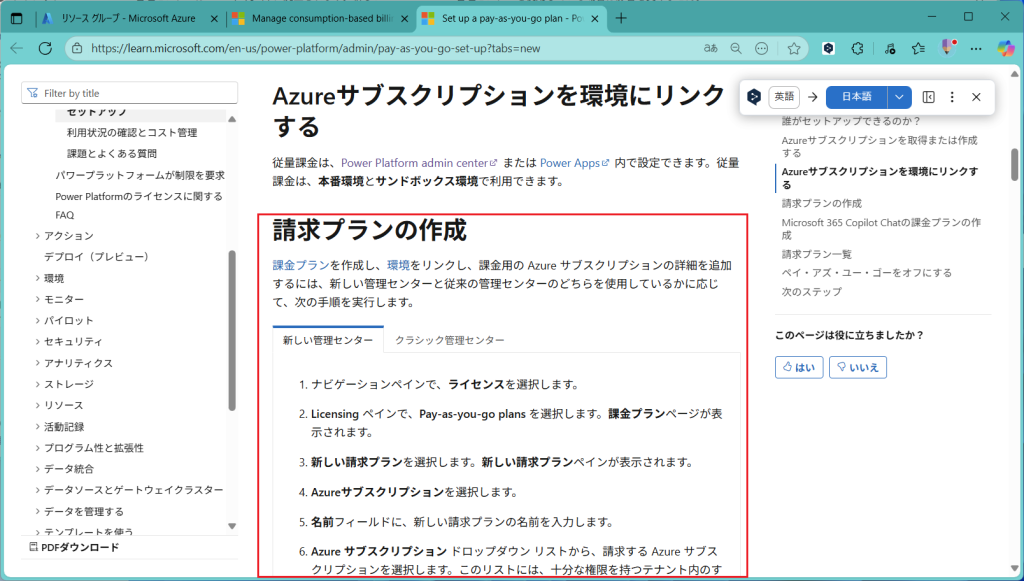Click the zoom magnifier icon in address bar
Screen dimensions: 1024x581
click(736, 48)
